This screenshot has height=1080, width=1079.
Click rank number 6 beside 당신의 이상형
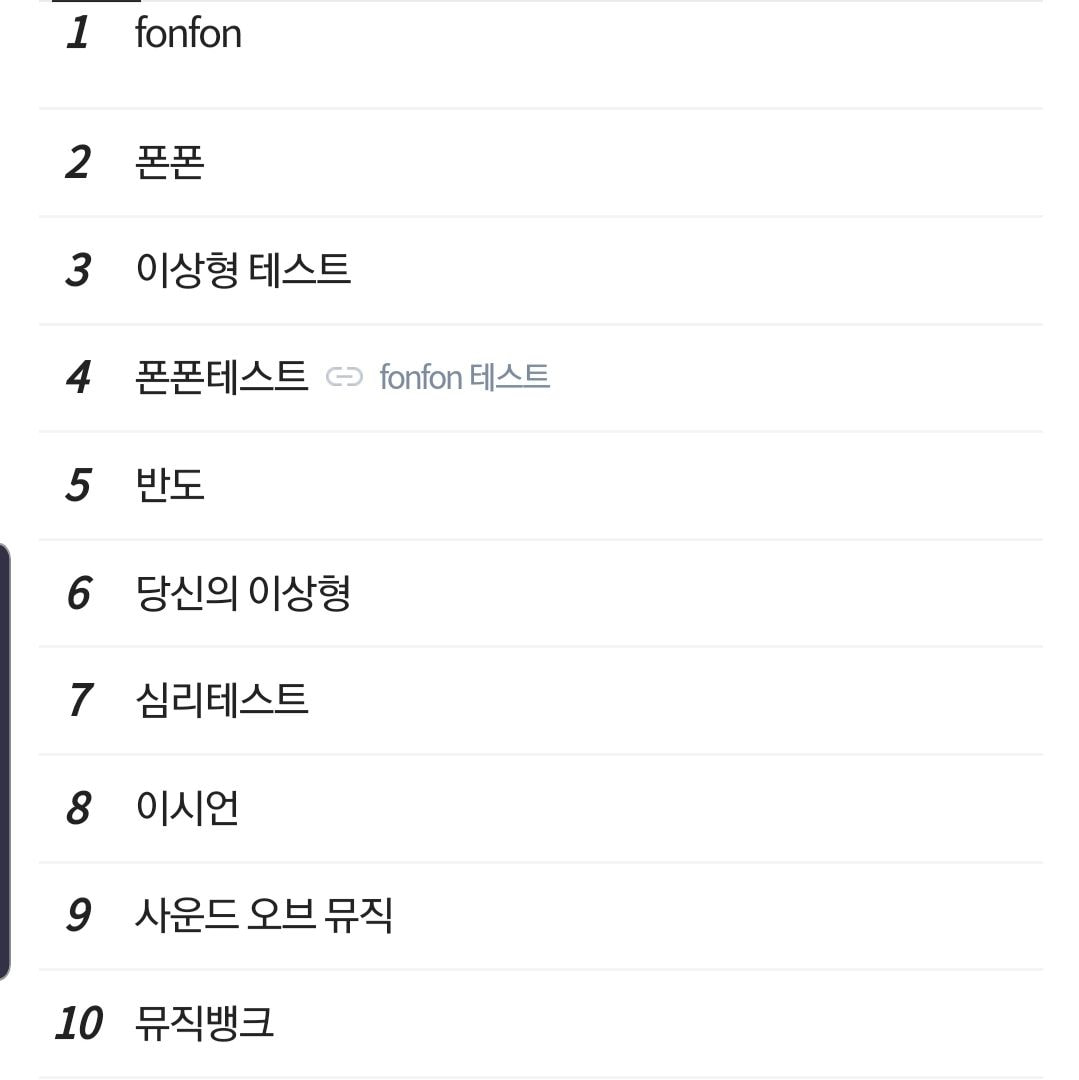pyautogui.click(x=78, y=594)
